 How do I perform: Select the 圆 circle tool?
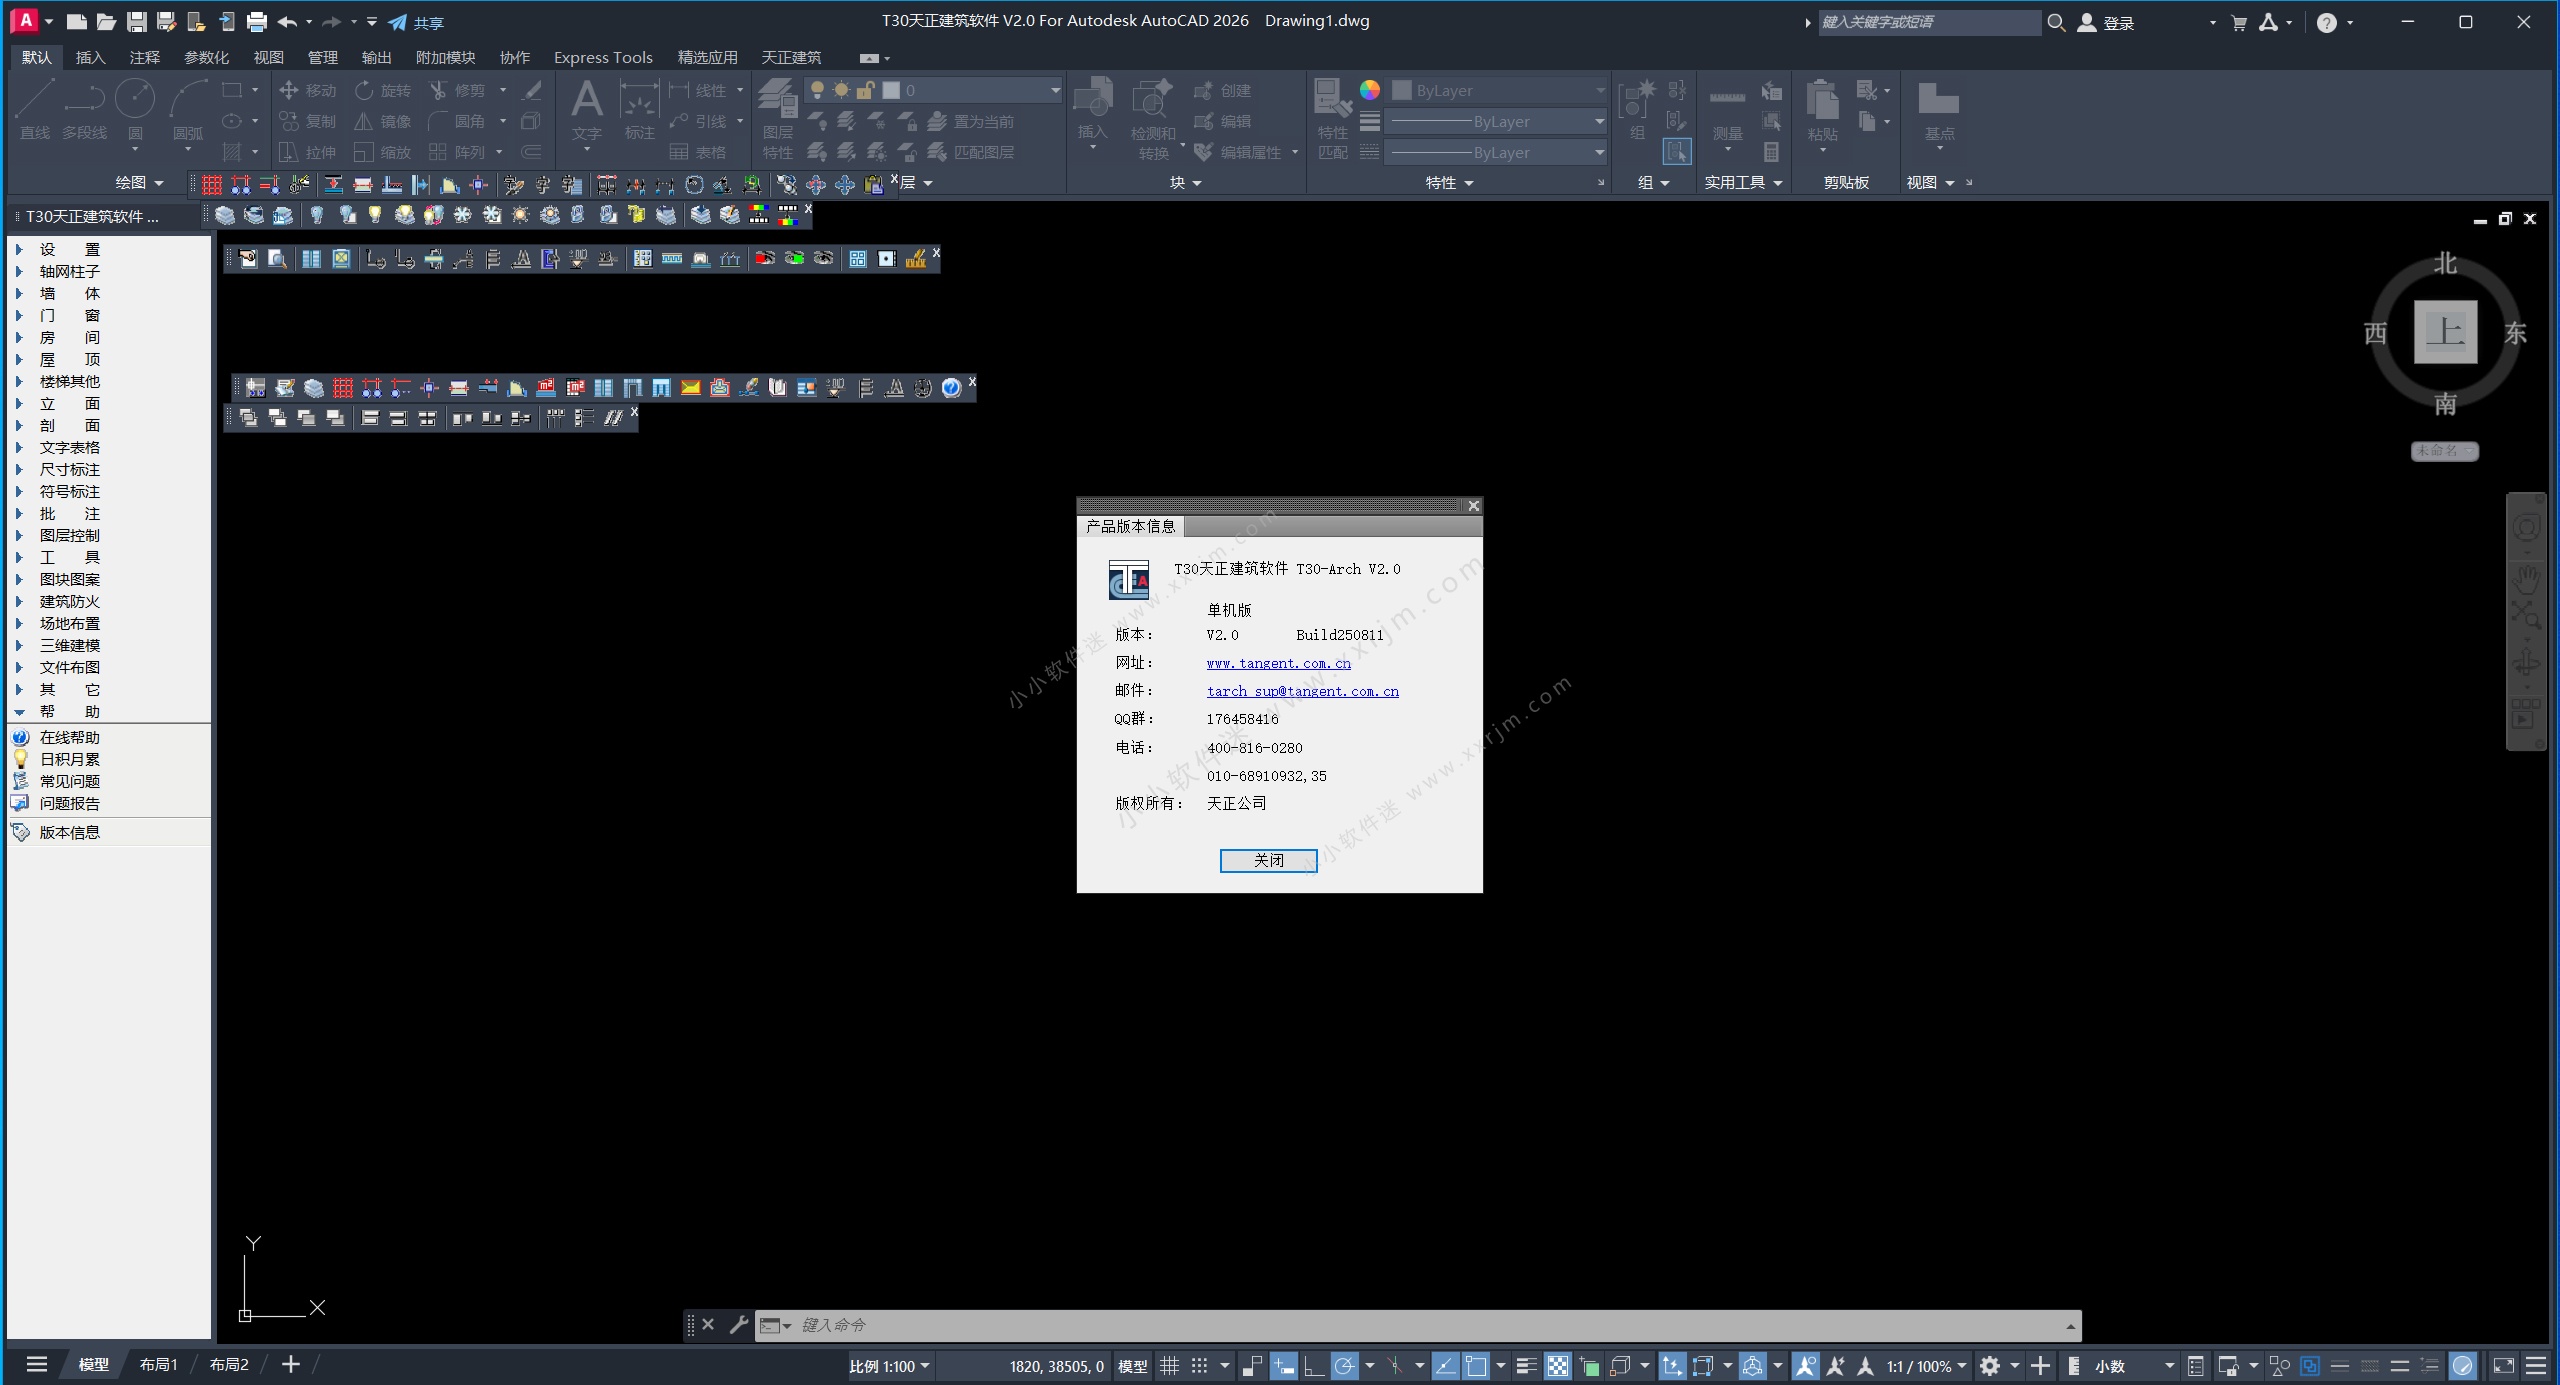[x=135, y=110]
